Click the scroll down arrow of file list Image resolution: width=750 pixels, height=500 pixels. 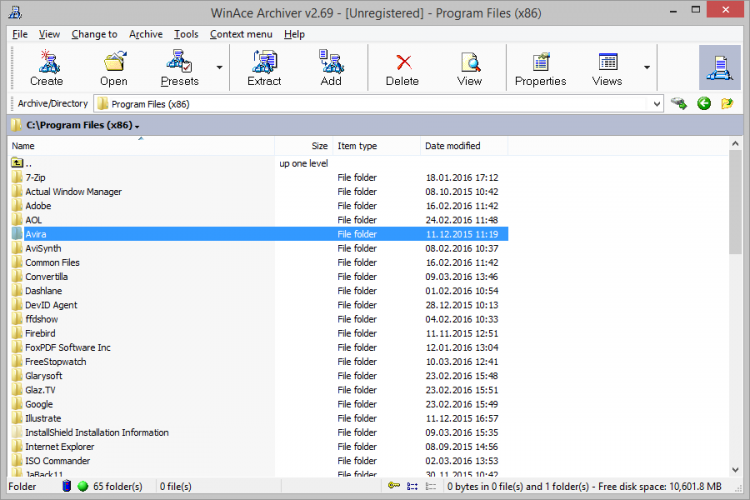[735, 470]
